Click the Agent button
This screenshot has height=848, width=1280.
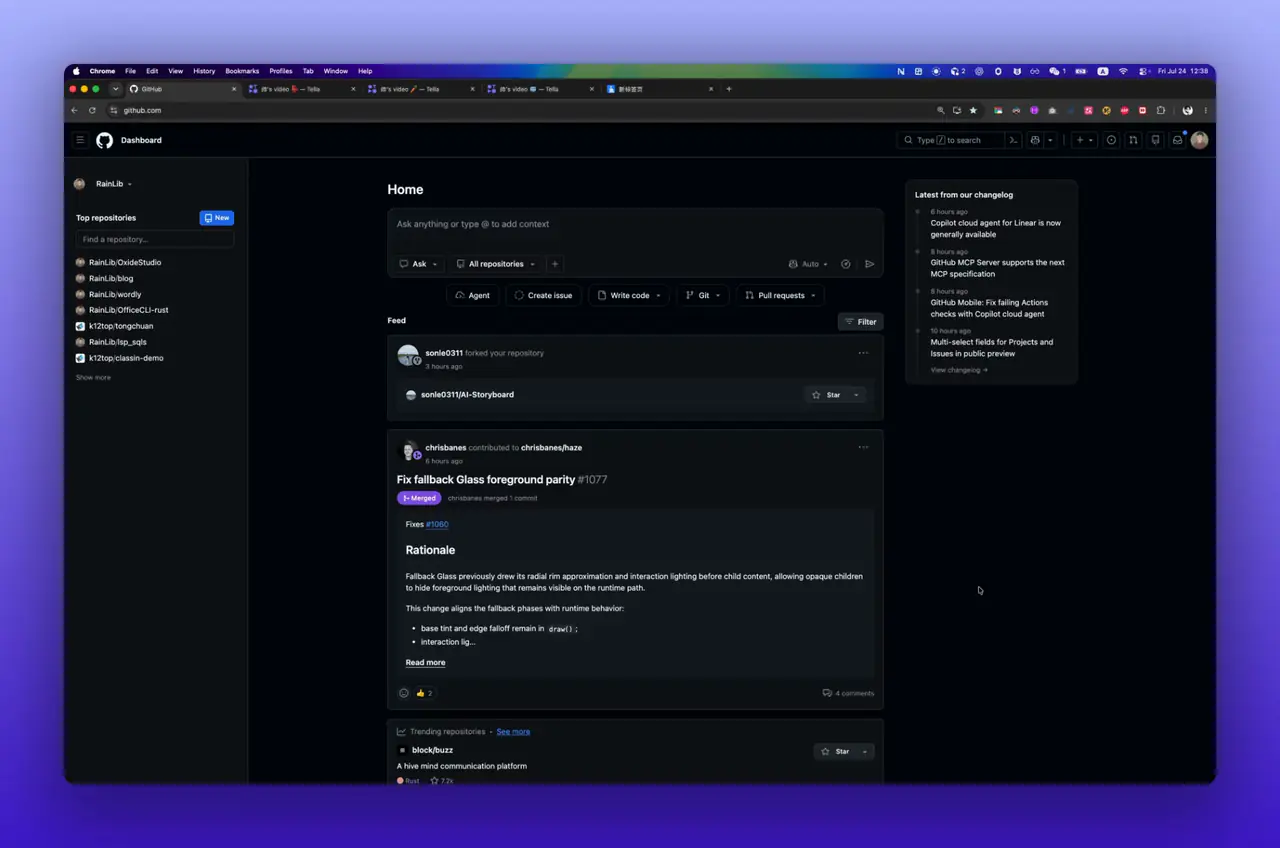tap(472, 295)
